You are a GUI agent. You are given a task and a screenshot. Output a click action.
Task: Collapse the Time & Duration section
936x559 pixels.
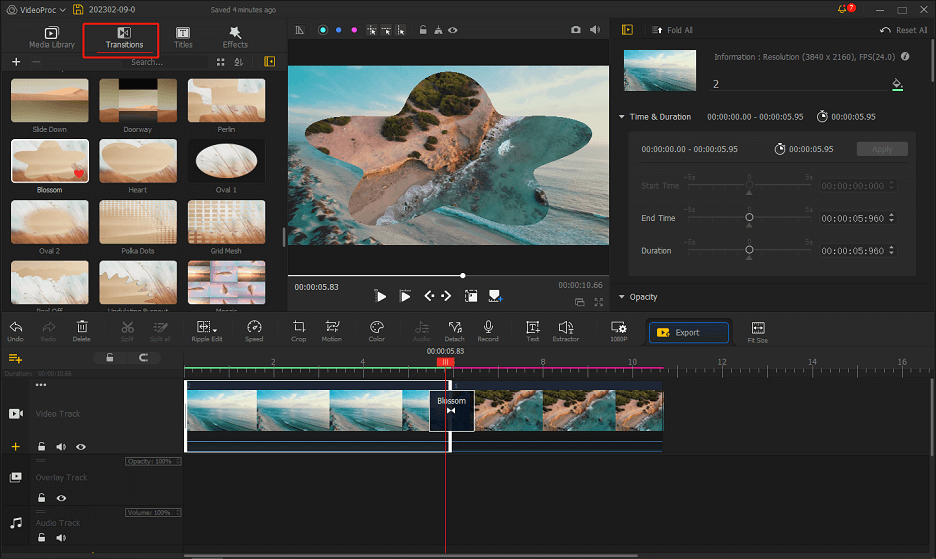(621, 117)
